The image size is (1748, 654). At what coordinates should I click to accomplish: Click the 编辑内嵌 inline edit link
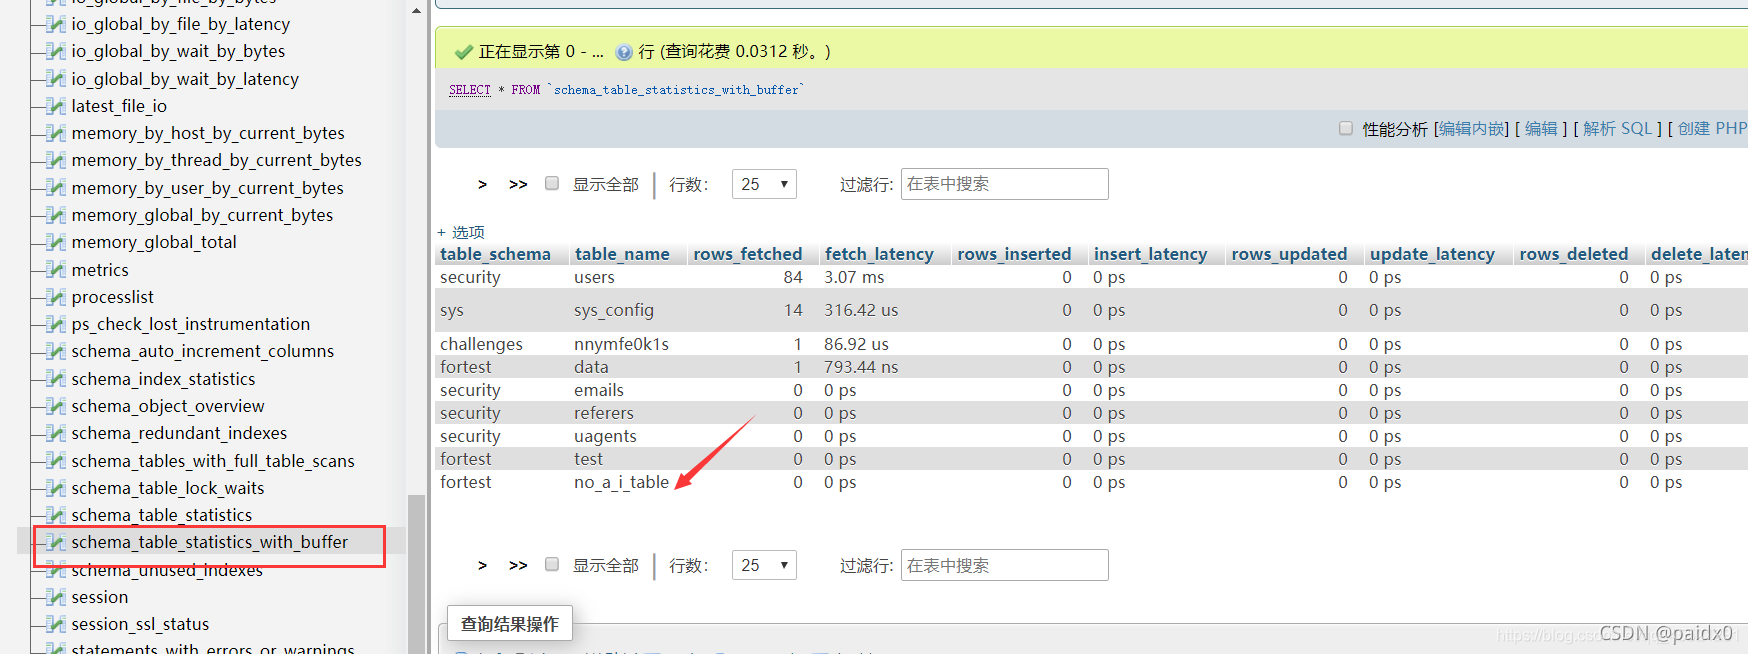pyautogui.click(x=1471, y=129)
